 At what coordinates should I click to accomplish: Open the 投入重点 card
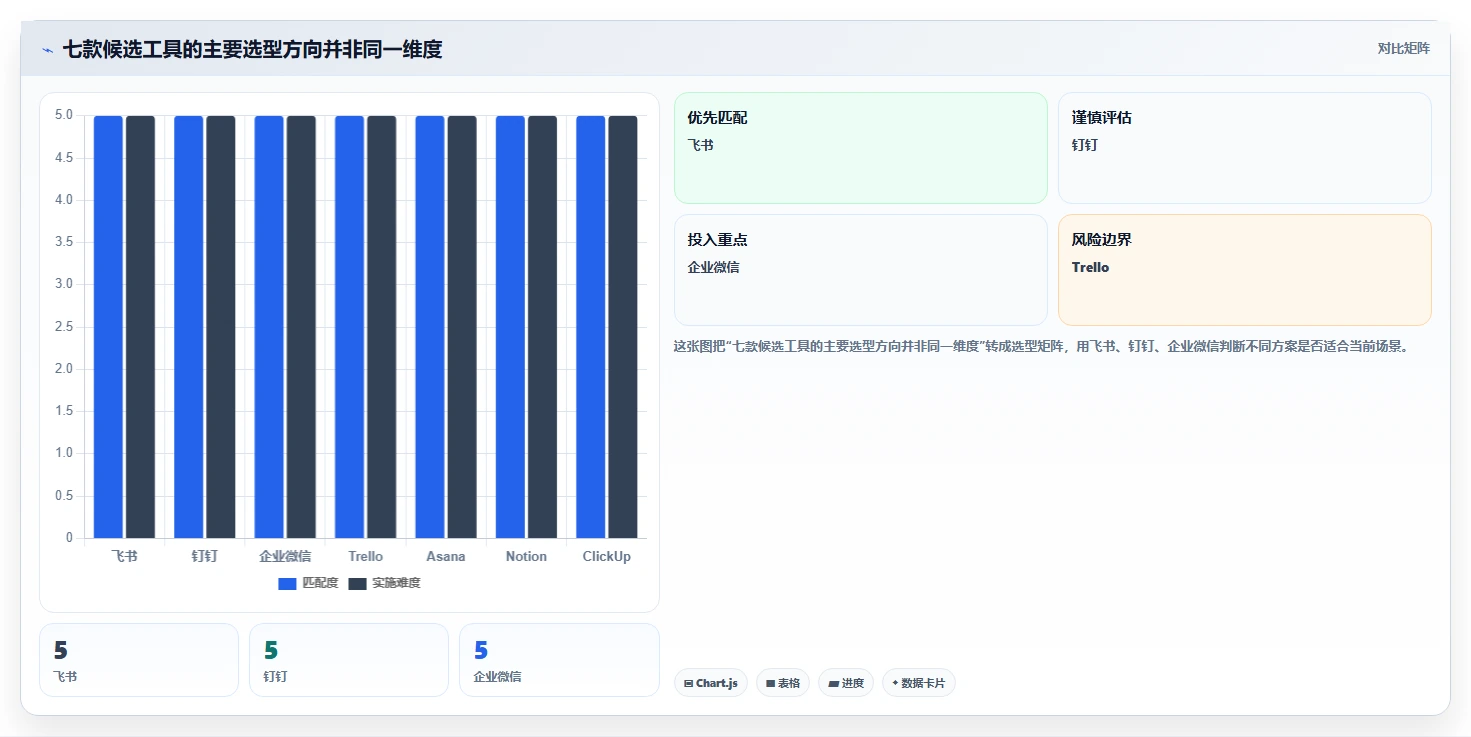[861, 270]
